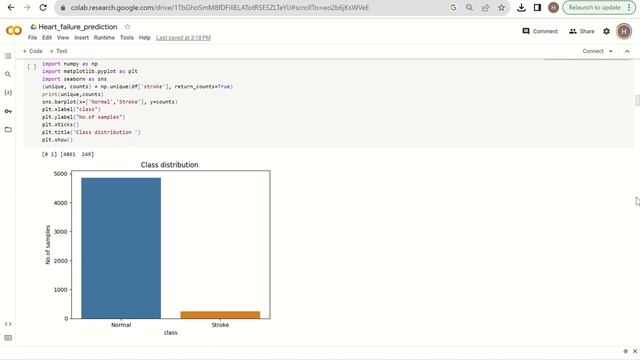Open the View menu
The image size is (640, 360).
[x=63, y=38]
